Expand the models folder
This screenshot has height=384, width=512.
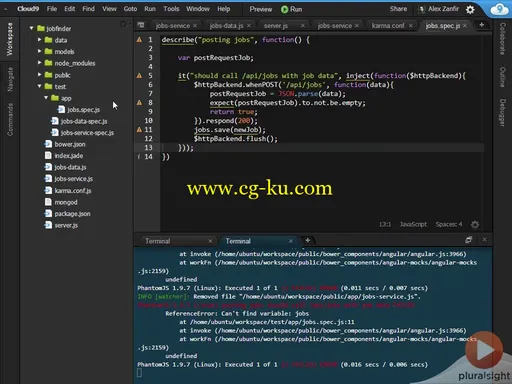coord(39,51)
